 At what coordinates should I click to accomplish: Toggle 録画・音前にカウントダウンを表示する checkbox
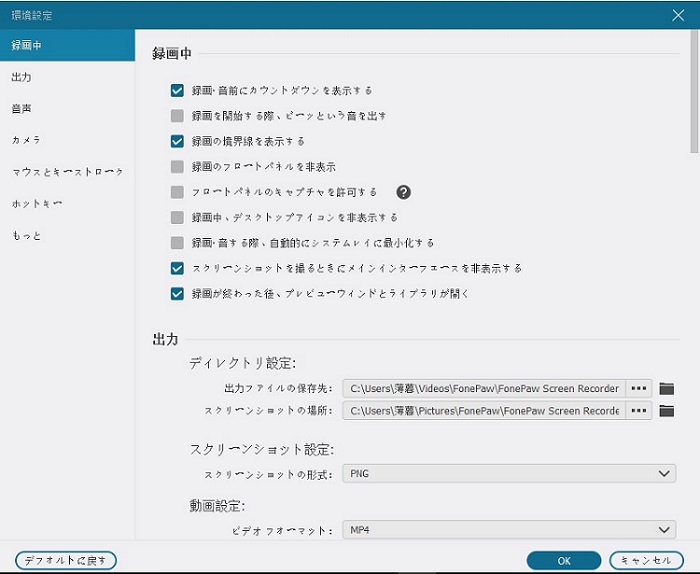[x=177, y=91]
